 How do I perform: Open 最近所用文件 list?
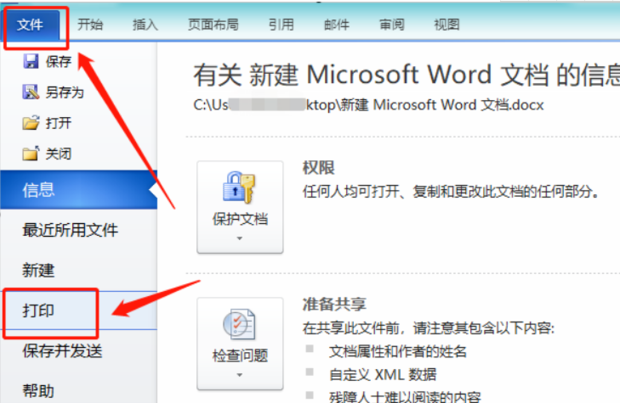[x=70, y=230]
